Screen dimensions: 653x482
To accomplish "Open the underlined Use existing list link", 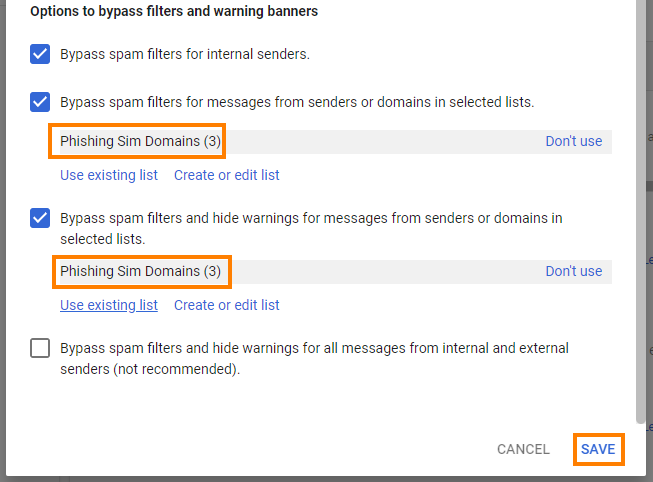I will point(109,305).
